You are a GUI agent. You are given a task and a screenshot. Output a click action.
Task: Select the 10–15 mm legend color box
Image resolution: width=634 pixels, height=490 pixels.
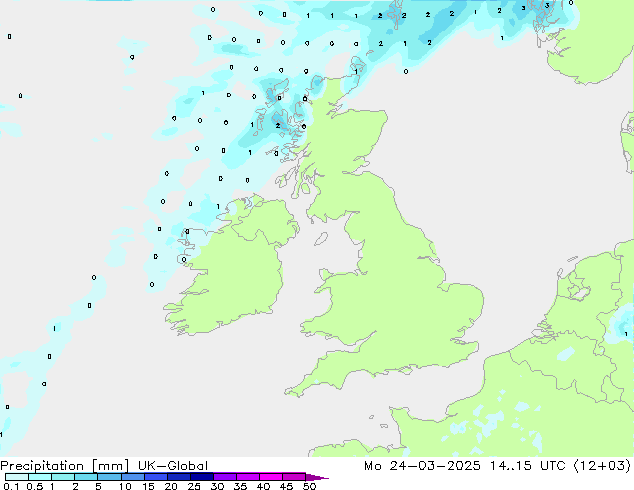point(132,477)
